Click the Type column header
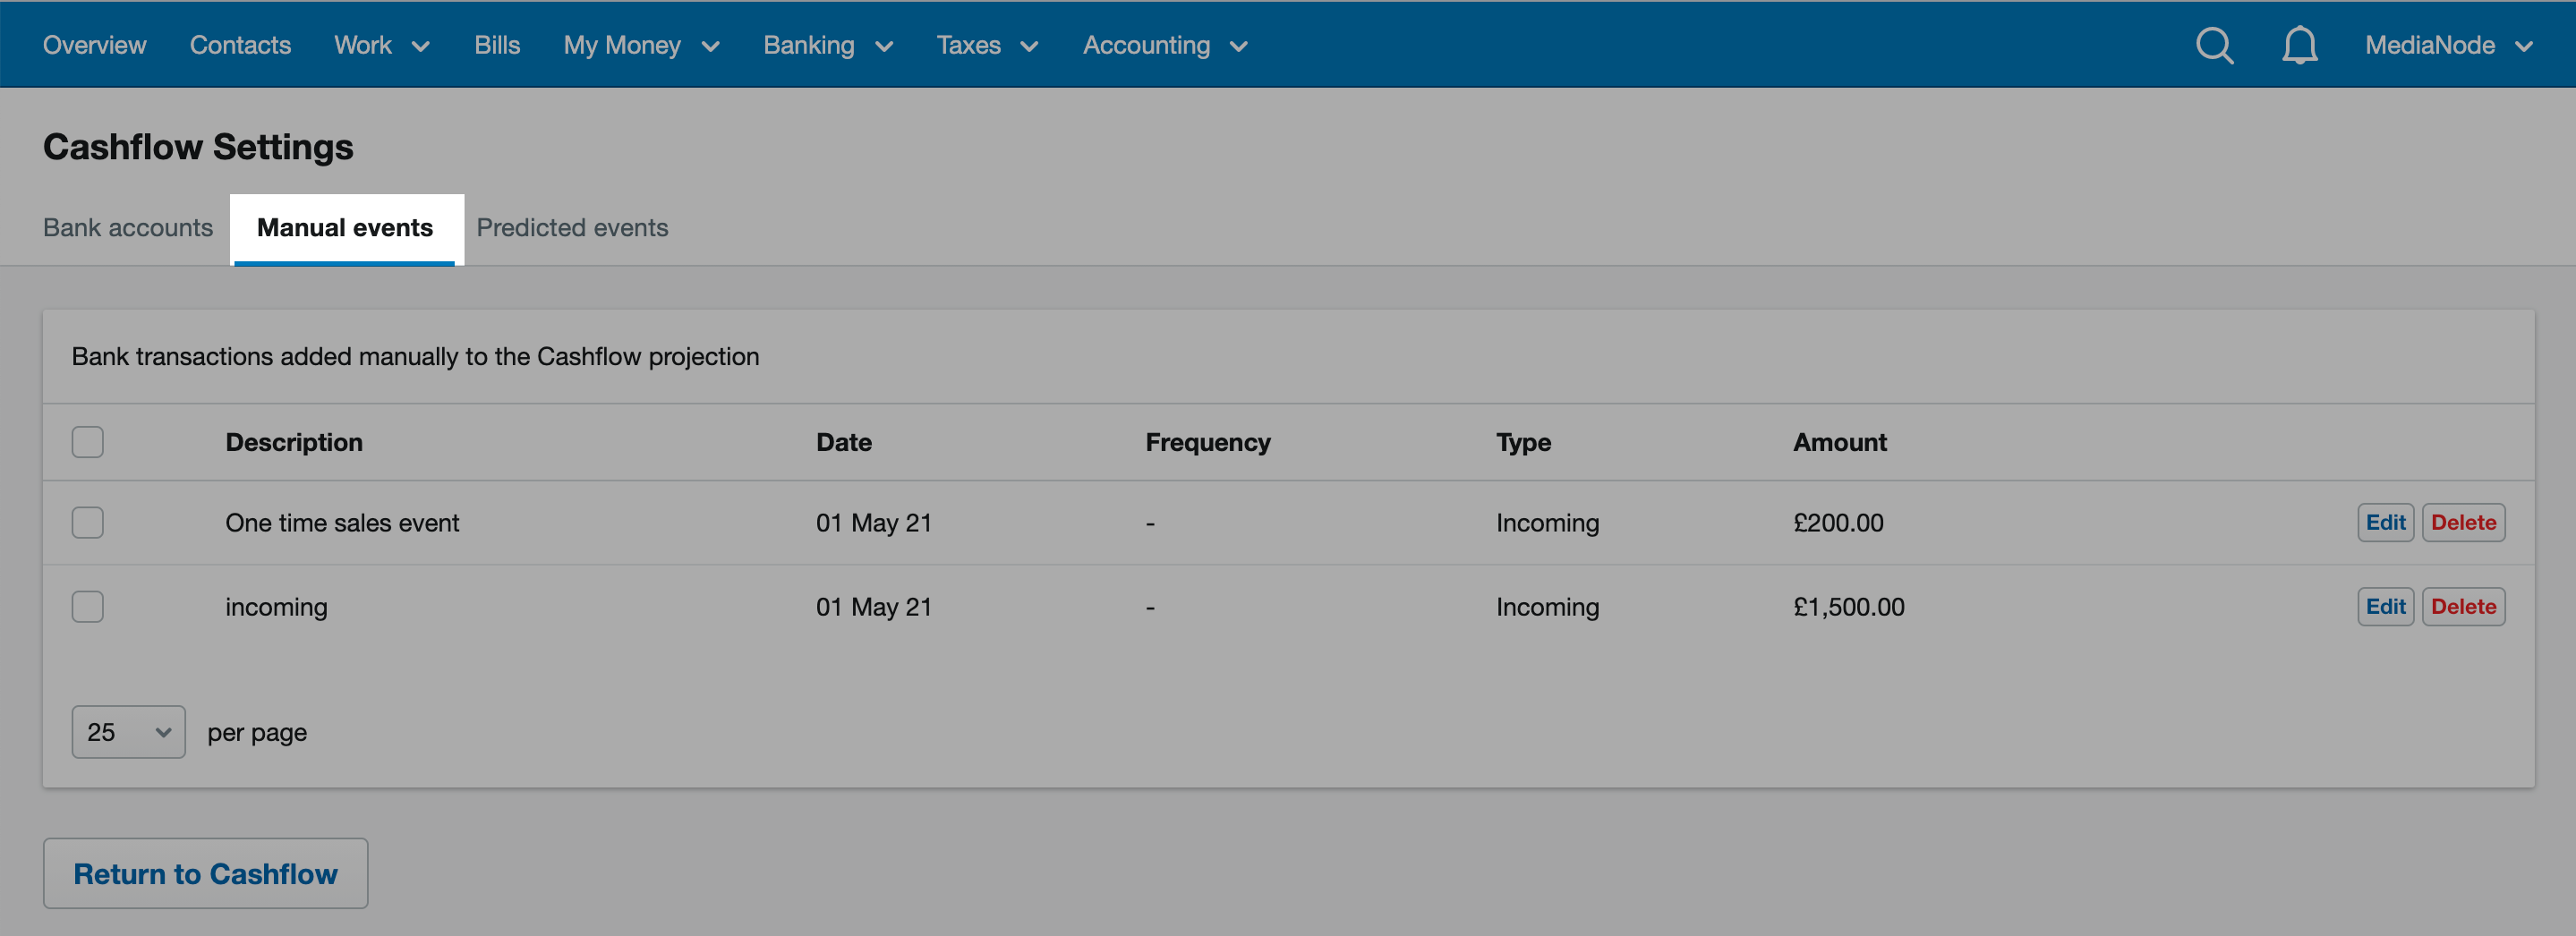The image size is (2576, 936). coord(1523,442)
